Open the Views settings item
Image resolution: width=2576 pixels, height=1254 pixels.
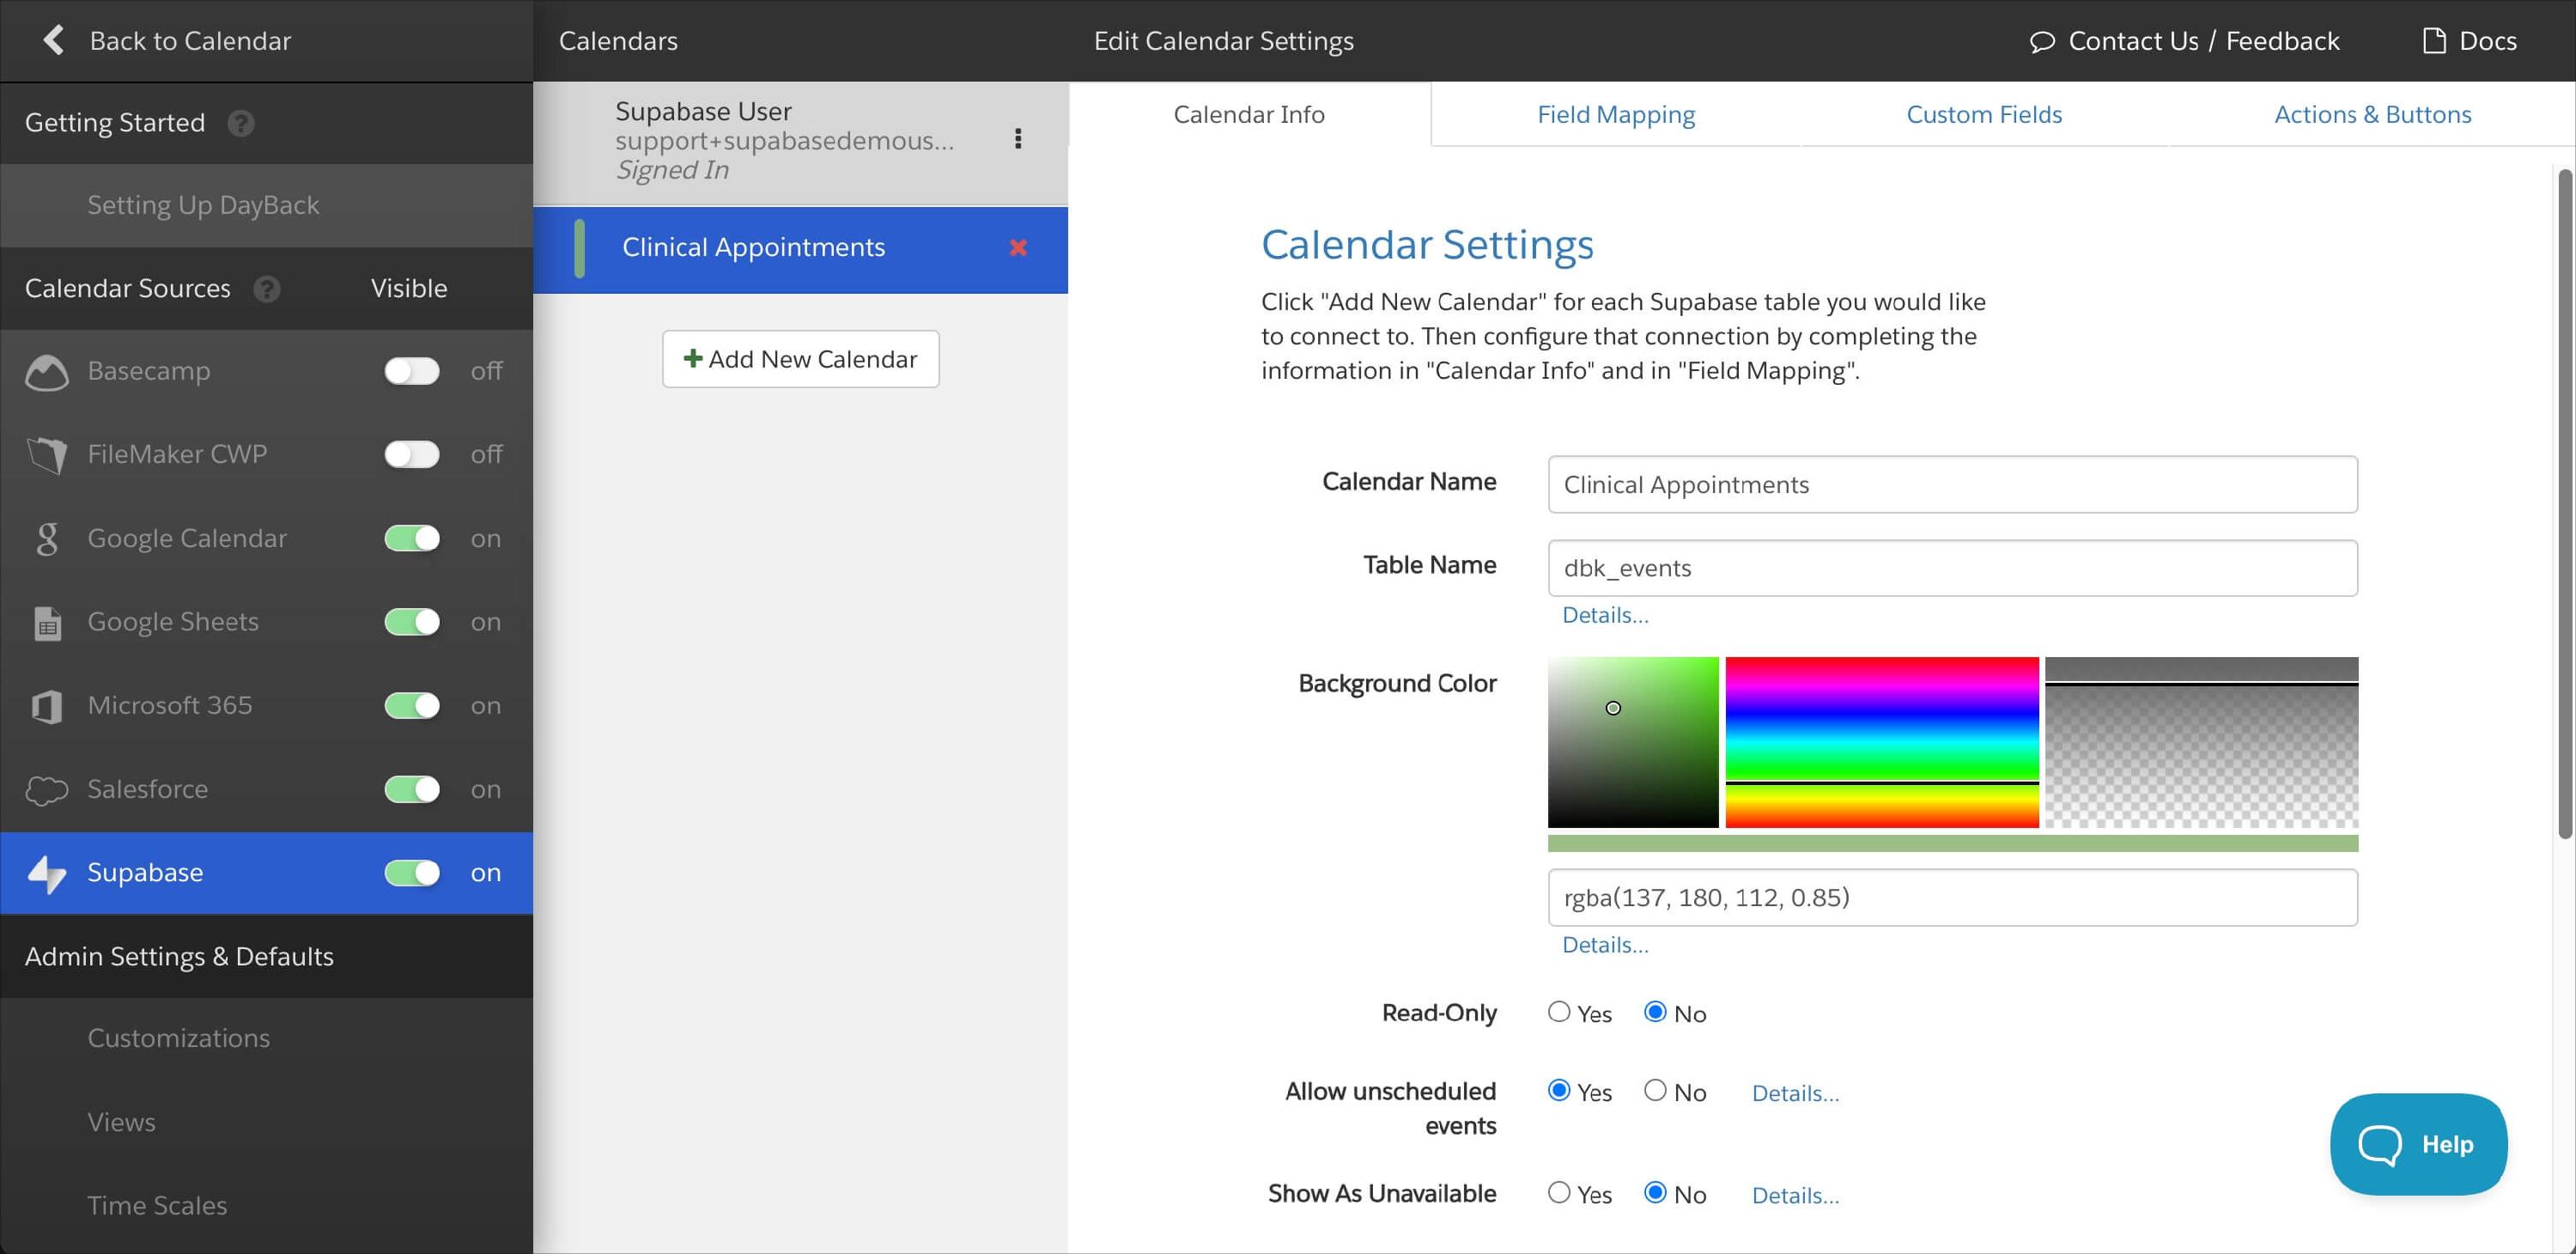point(266,1122)
